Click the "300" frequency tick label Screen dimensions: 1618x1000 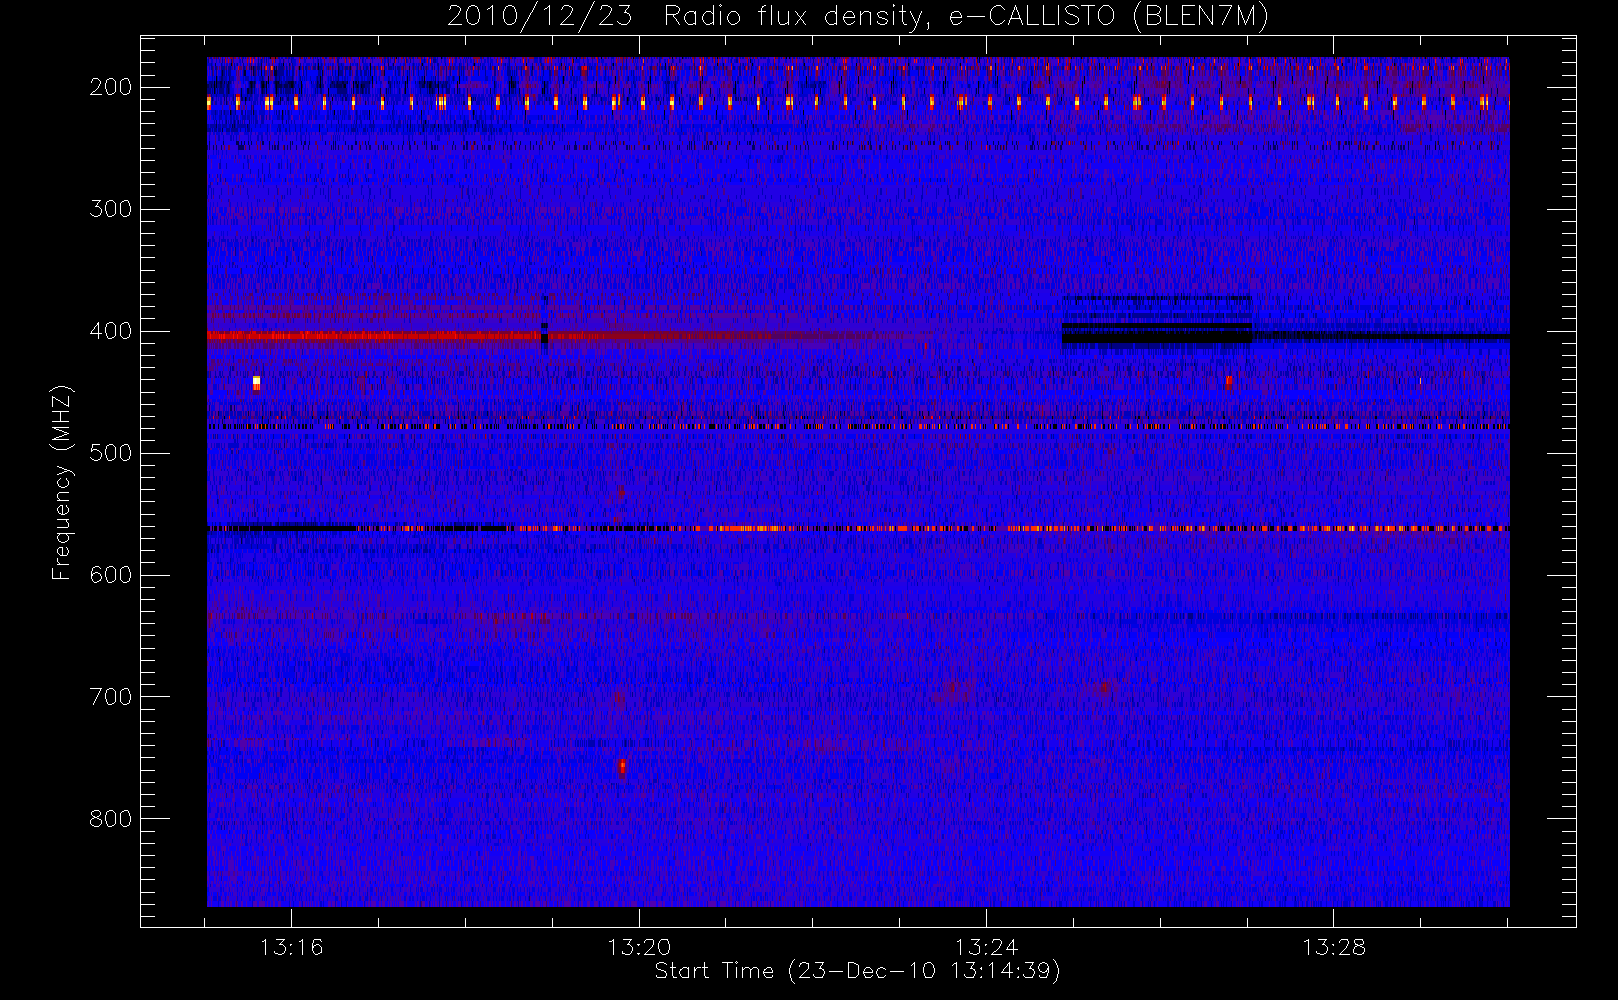[x=111, y=209]
